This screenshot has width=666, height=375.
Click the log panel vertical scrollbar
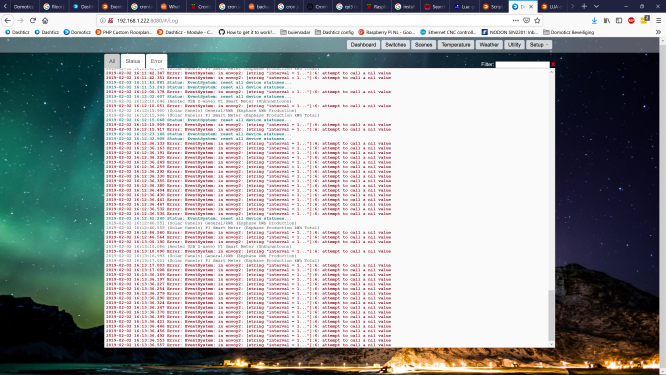point(551,208)
